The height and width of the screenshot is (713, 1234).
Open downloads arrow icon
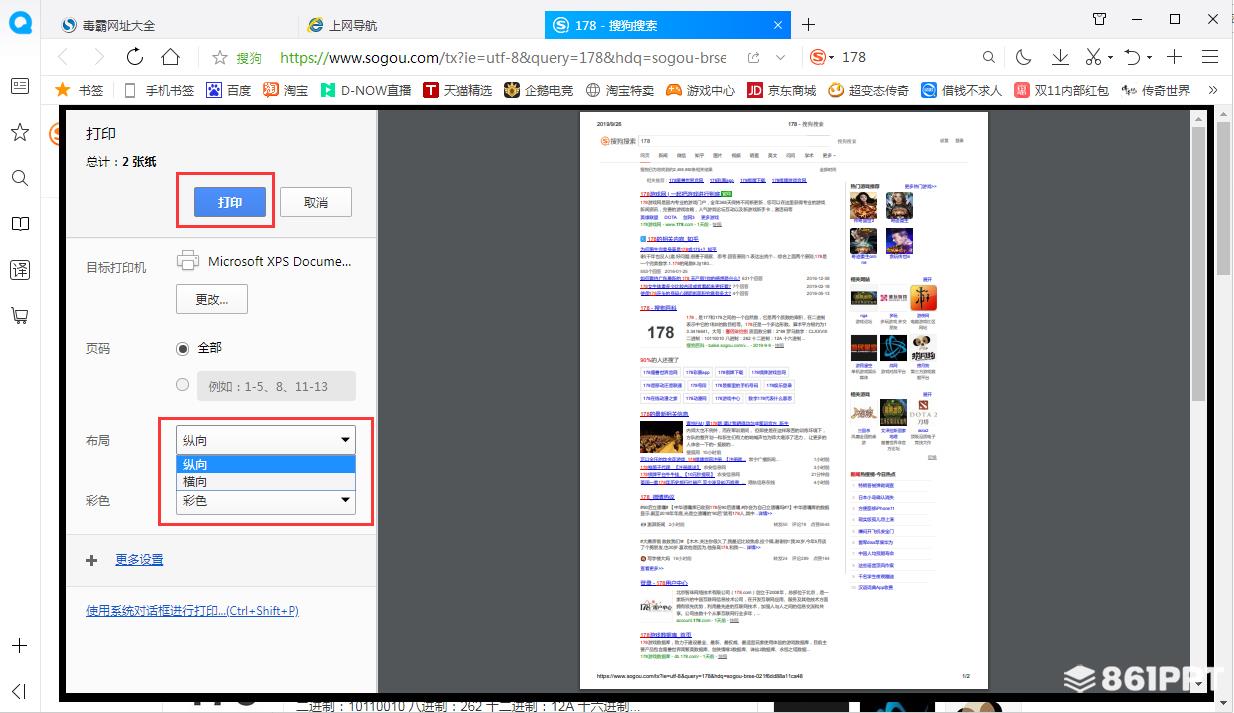pyautogui.click(x=1060, y=57)
